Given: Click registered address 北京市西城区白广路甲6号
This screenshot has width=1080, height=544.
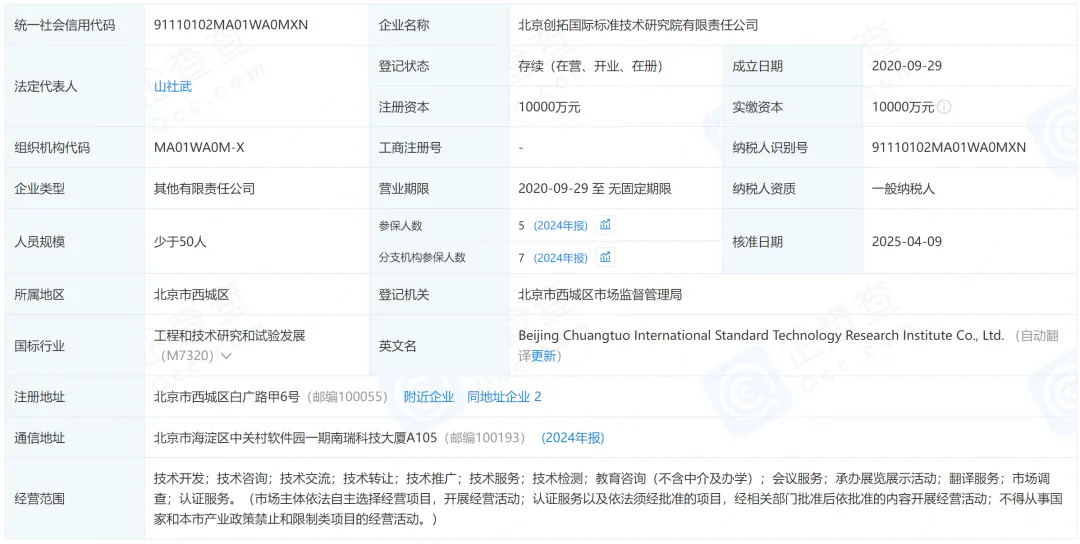Looking at the screenshot, I should coord(227,397).
